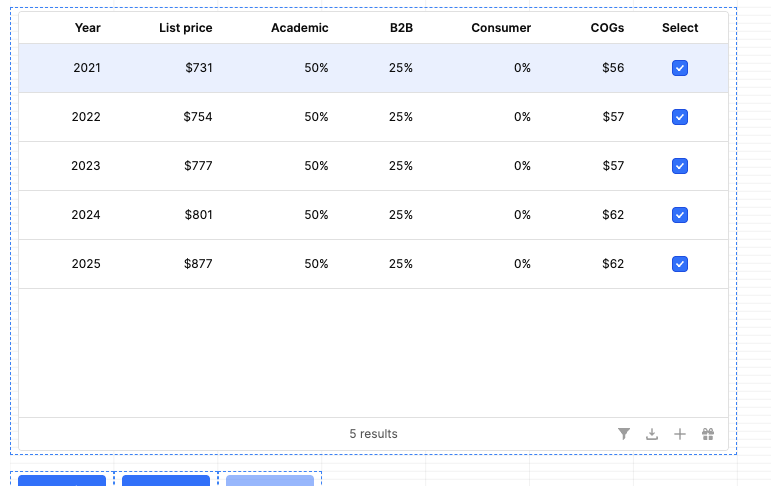This screenshot has height=486, width=771.
Task: Sort by the Year column header
Action: point(87,28)
